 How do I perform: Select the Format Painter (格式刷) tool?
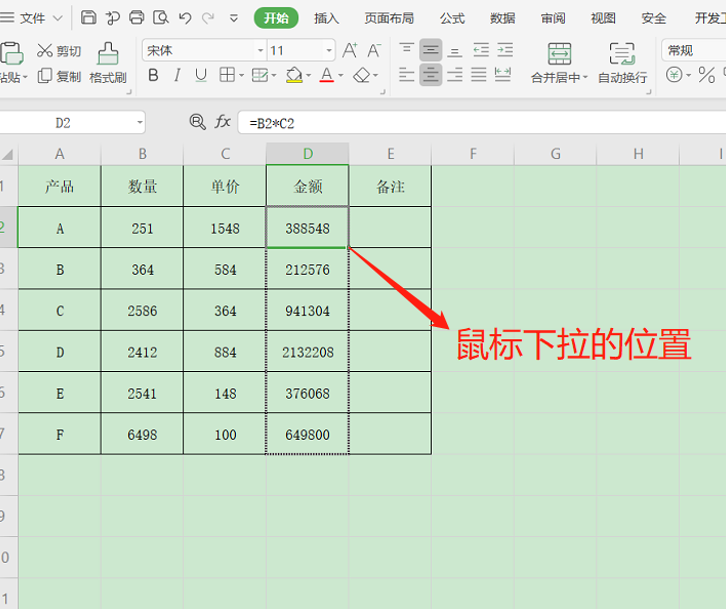click(x=108, y=63)
